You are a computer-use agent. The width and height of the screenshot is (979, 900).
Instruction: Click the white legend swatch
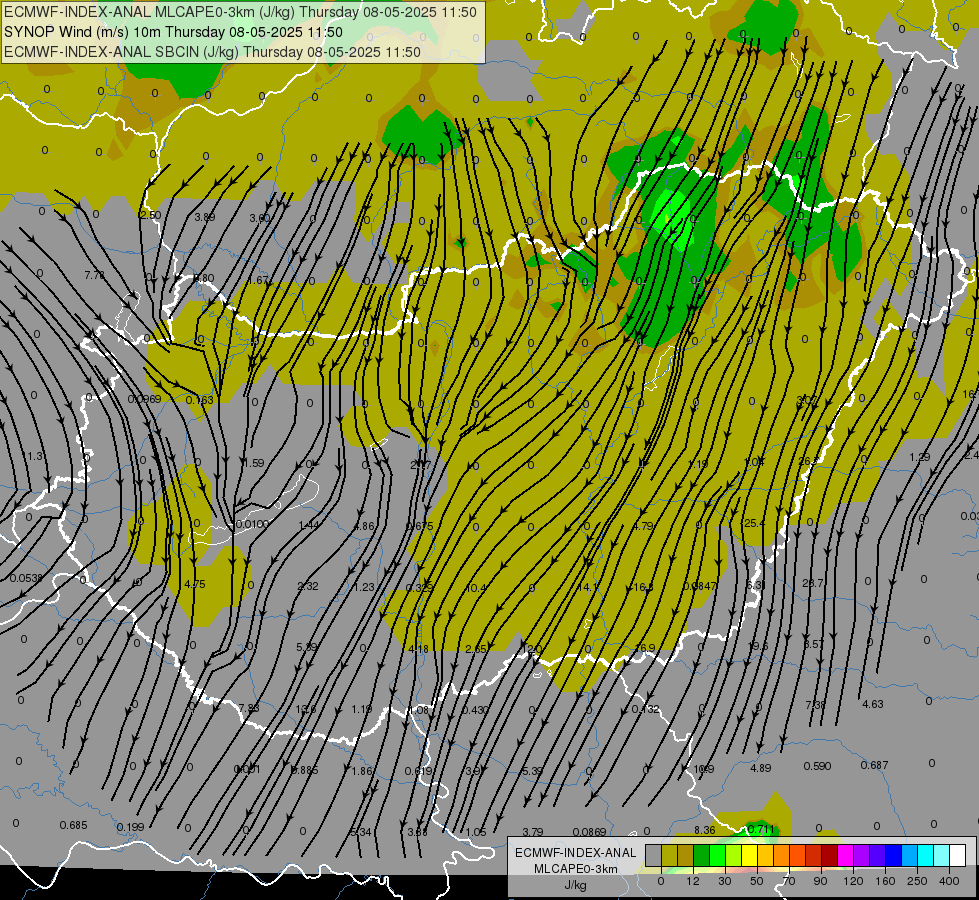tap(958, 855)
